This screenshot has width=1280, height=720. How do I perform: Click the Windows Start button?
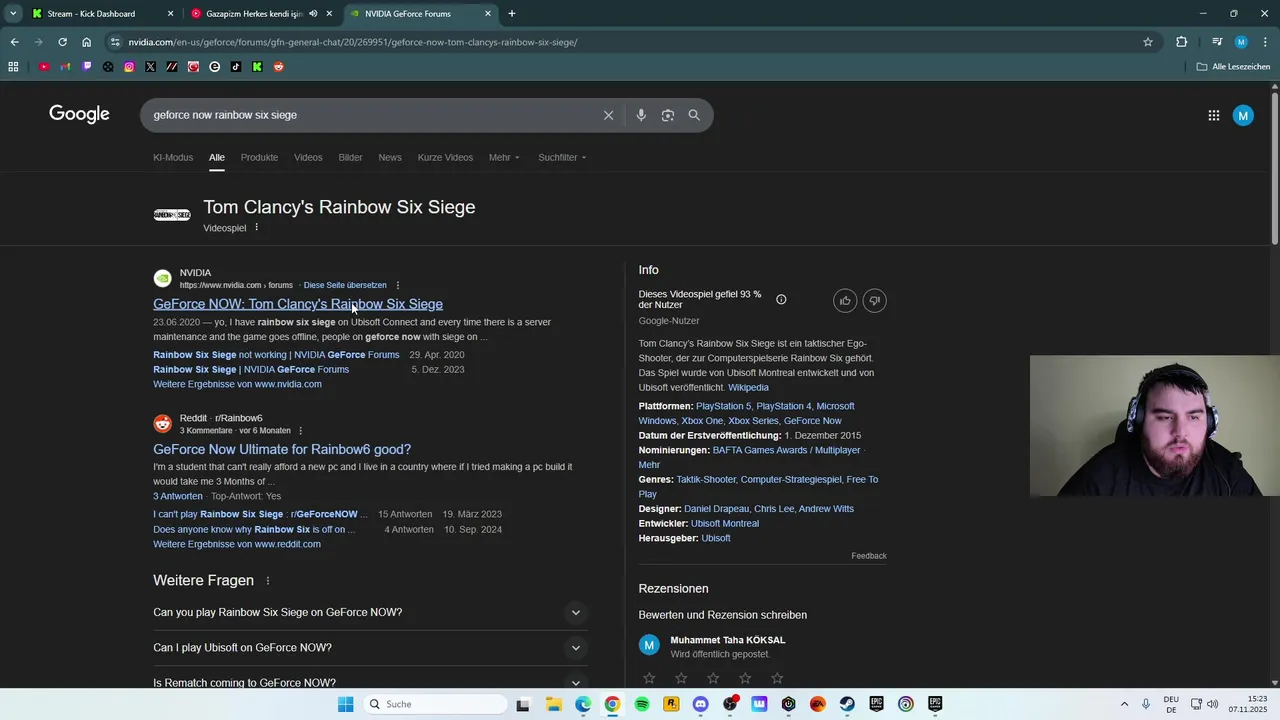click(x=345, y=704)
